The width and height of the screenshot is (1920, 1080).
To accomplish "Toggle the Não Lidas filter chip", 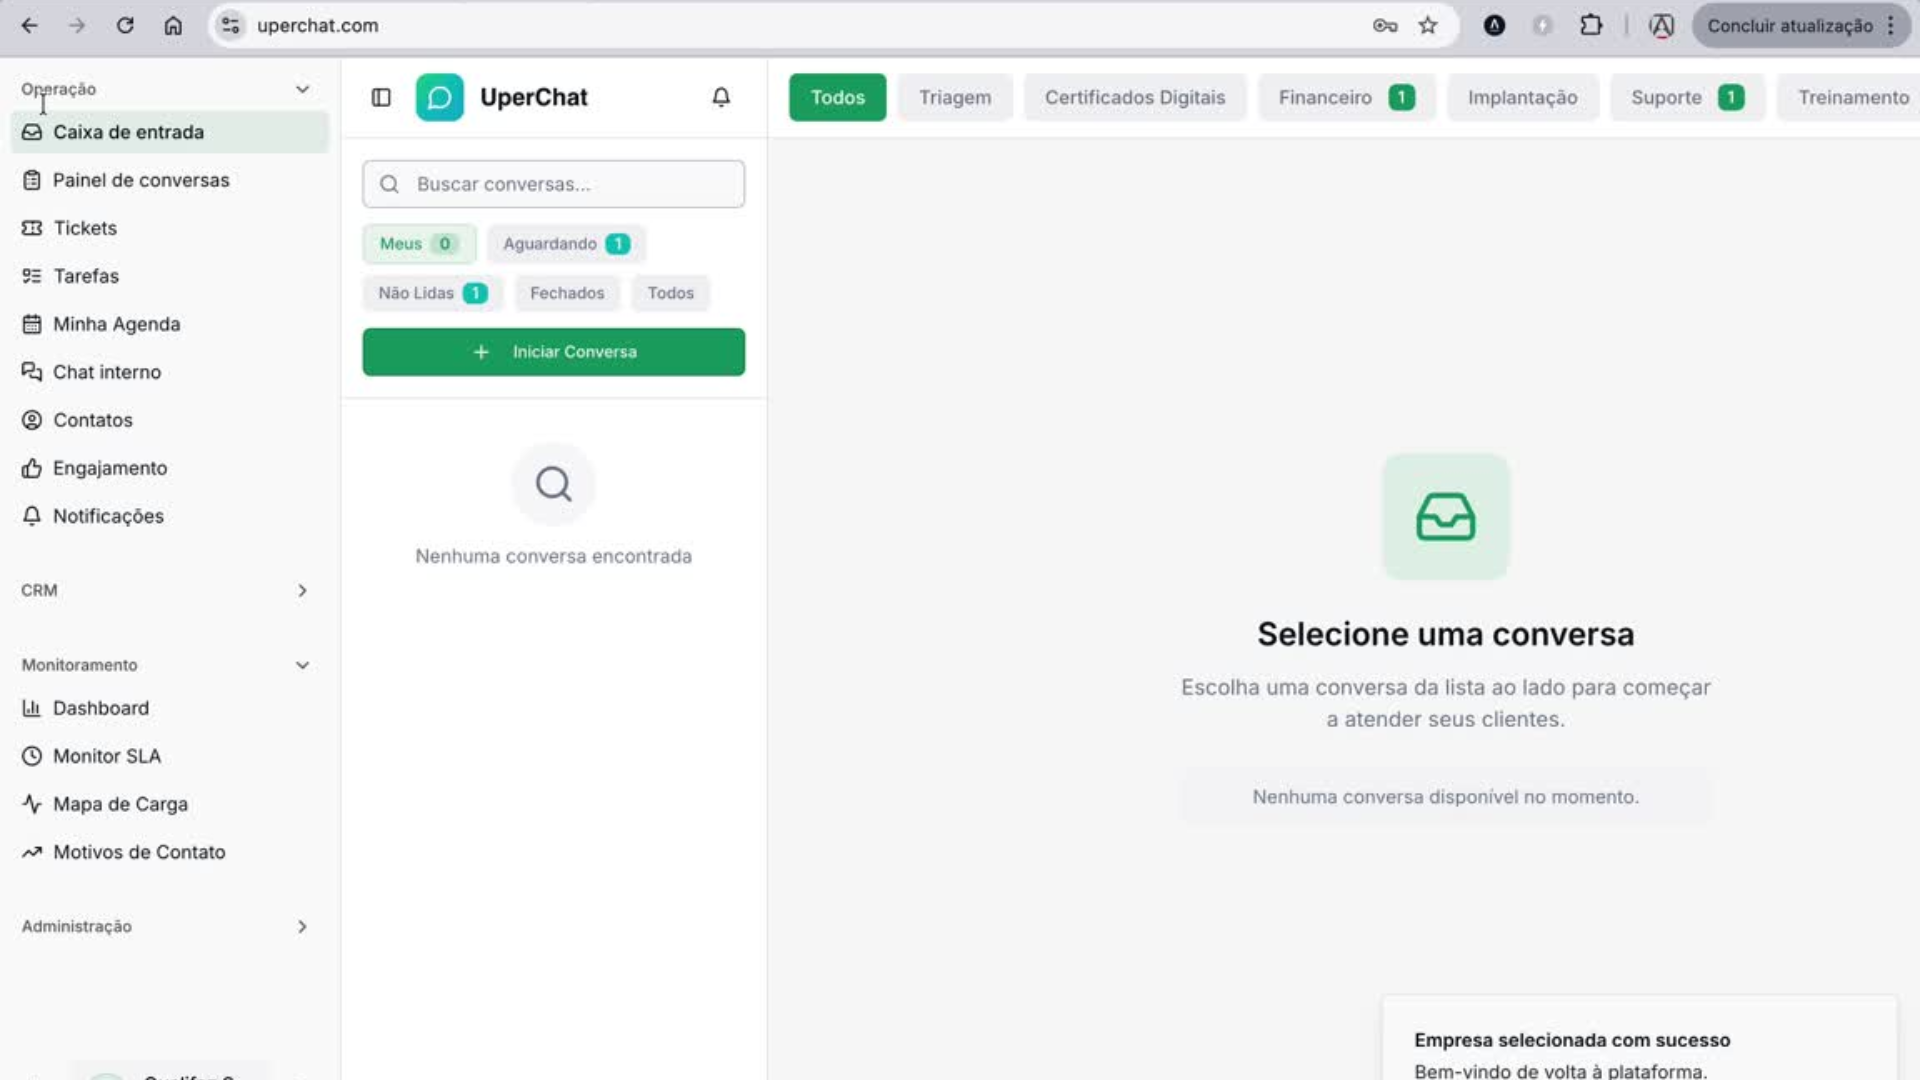I will tap(432, 293).
